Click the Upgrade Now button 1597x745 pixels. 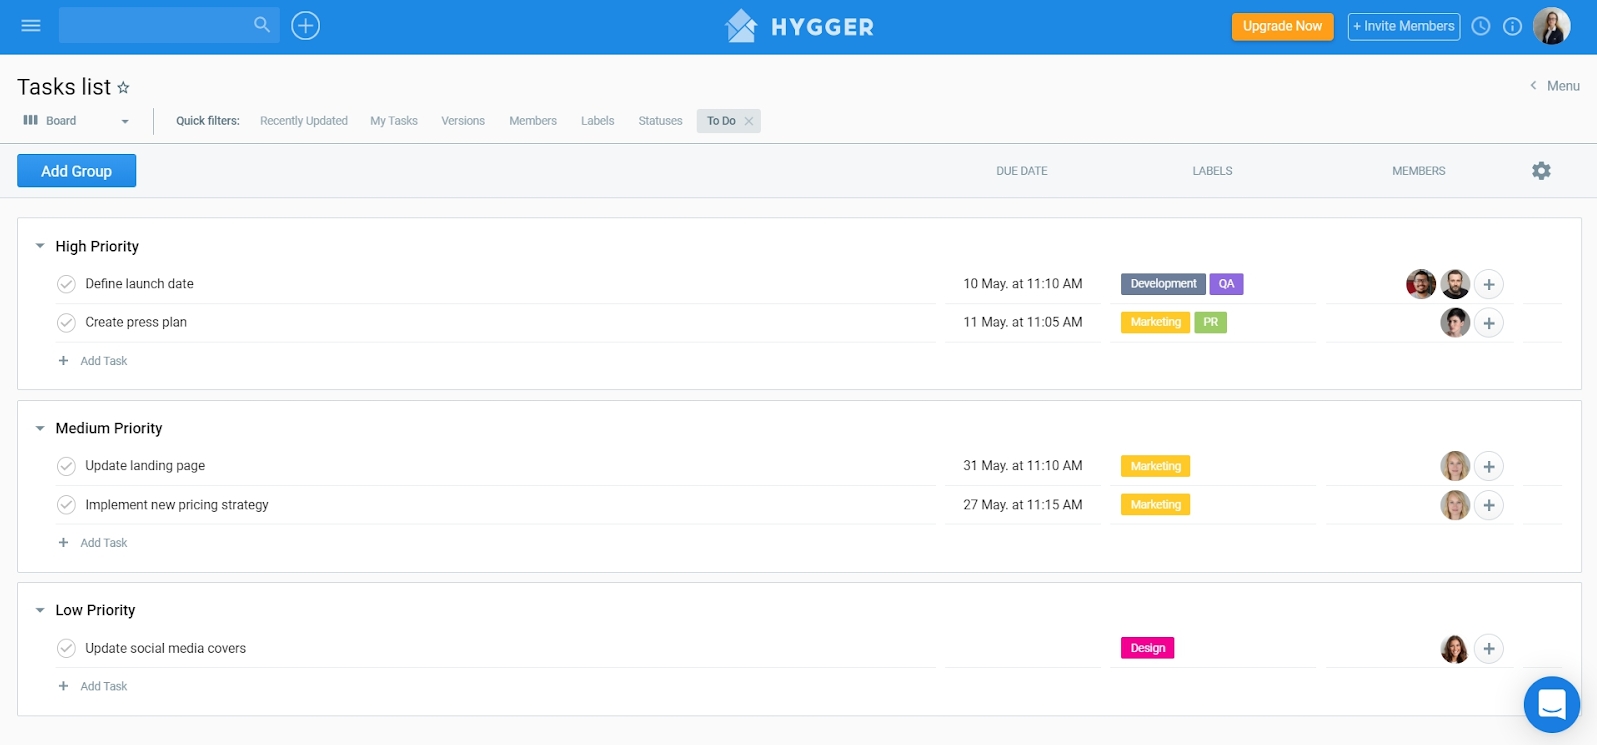point(1282,27)
